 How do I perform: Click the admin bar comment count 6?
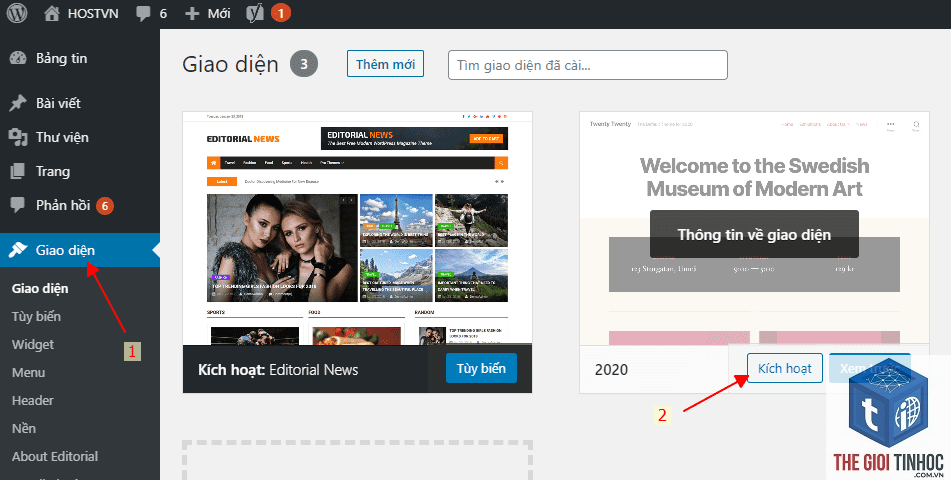[163, 13]
